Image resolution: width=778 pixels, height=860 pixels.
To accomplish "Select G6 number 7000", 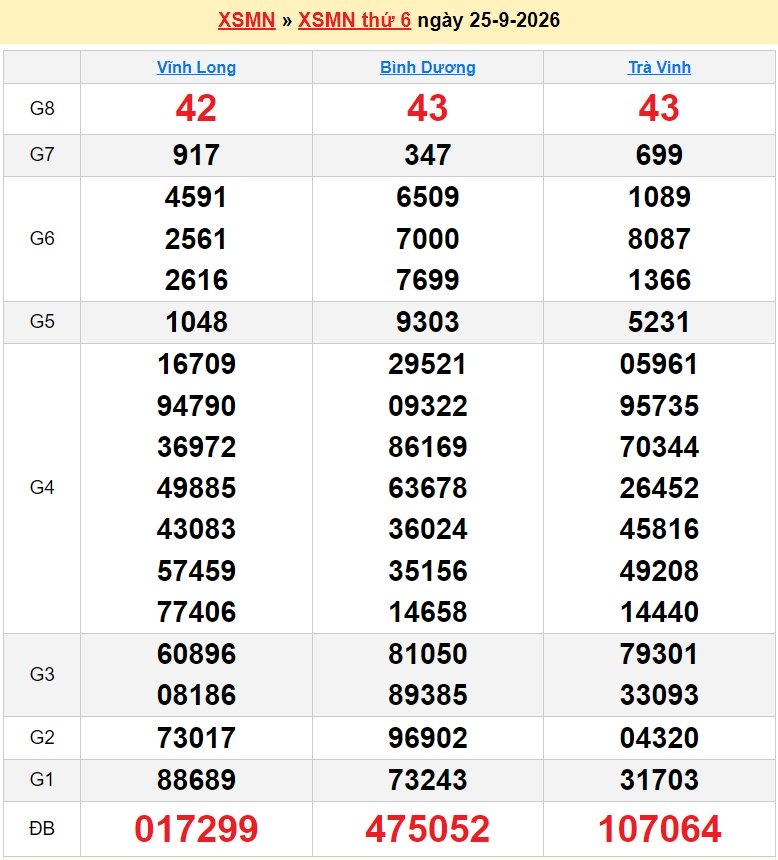I will coord(428,239).
